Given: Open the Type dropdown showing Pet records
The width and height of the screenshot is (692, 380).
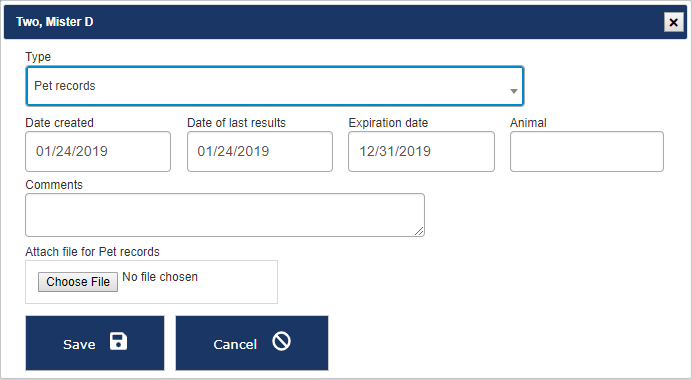Looking at the screenshot, I should pyautogui.click(x=275, y=86).
